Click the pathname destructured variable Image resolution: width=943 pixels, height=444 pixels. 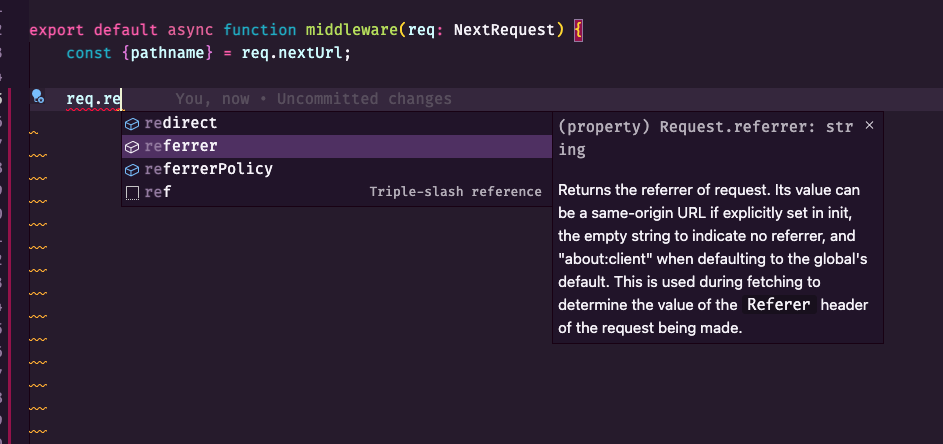[168, 54]
